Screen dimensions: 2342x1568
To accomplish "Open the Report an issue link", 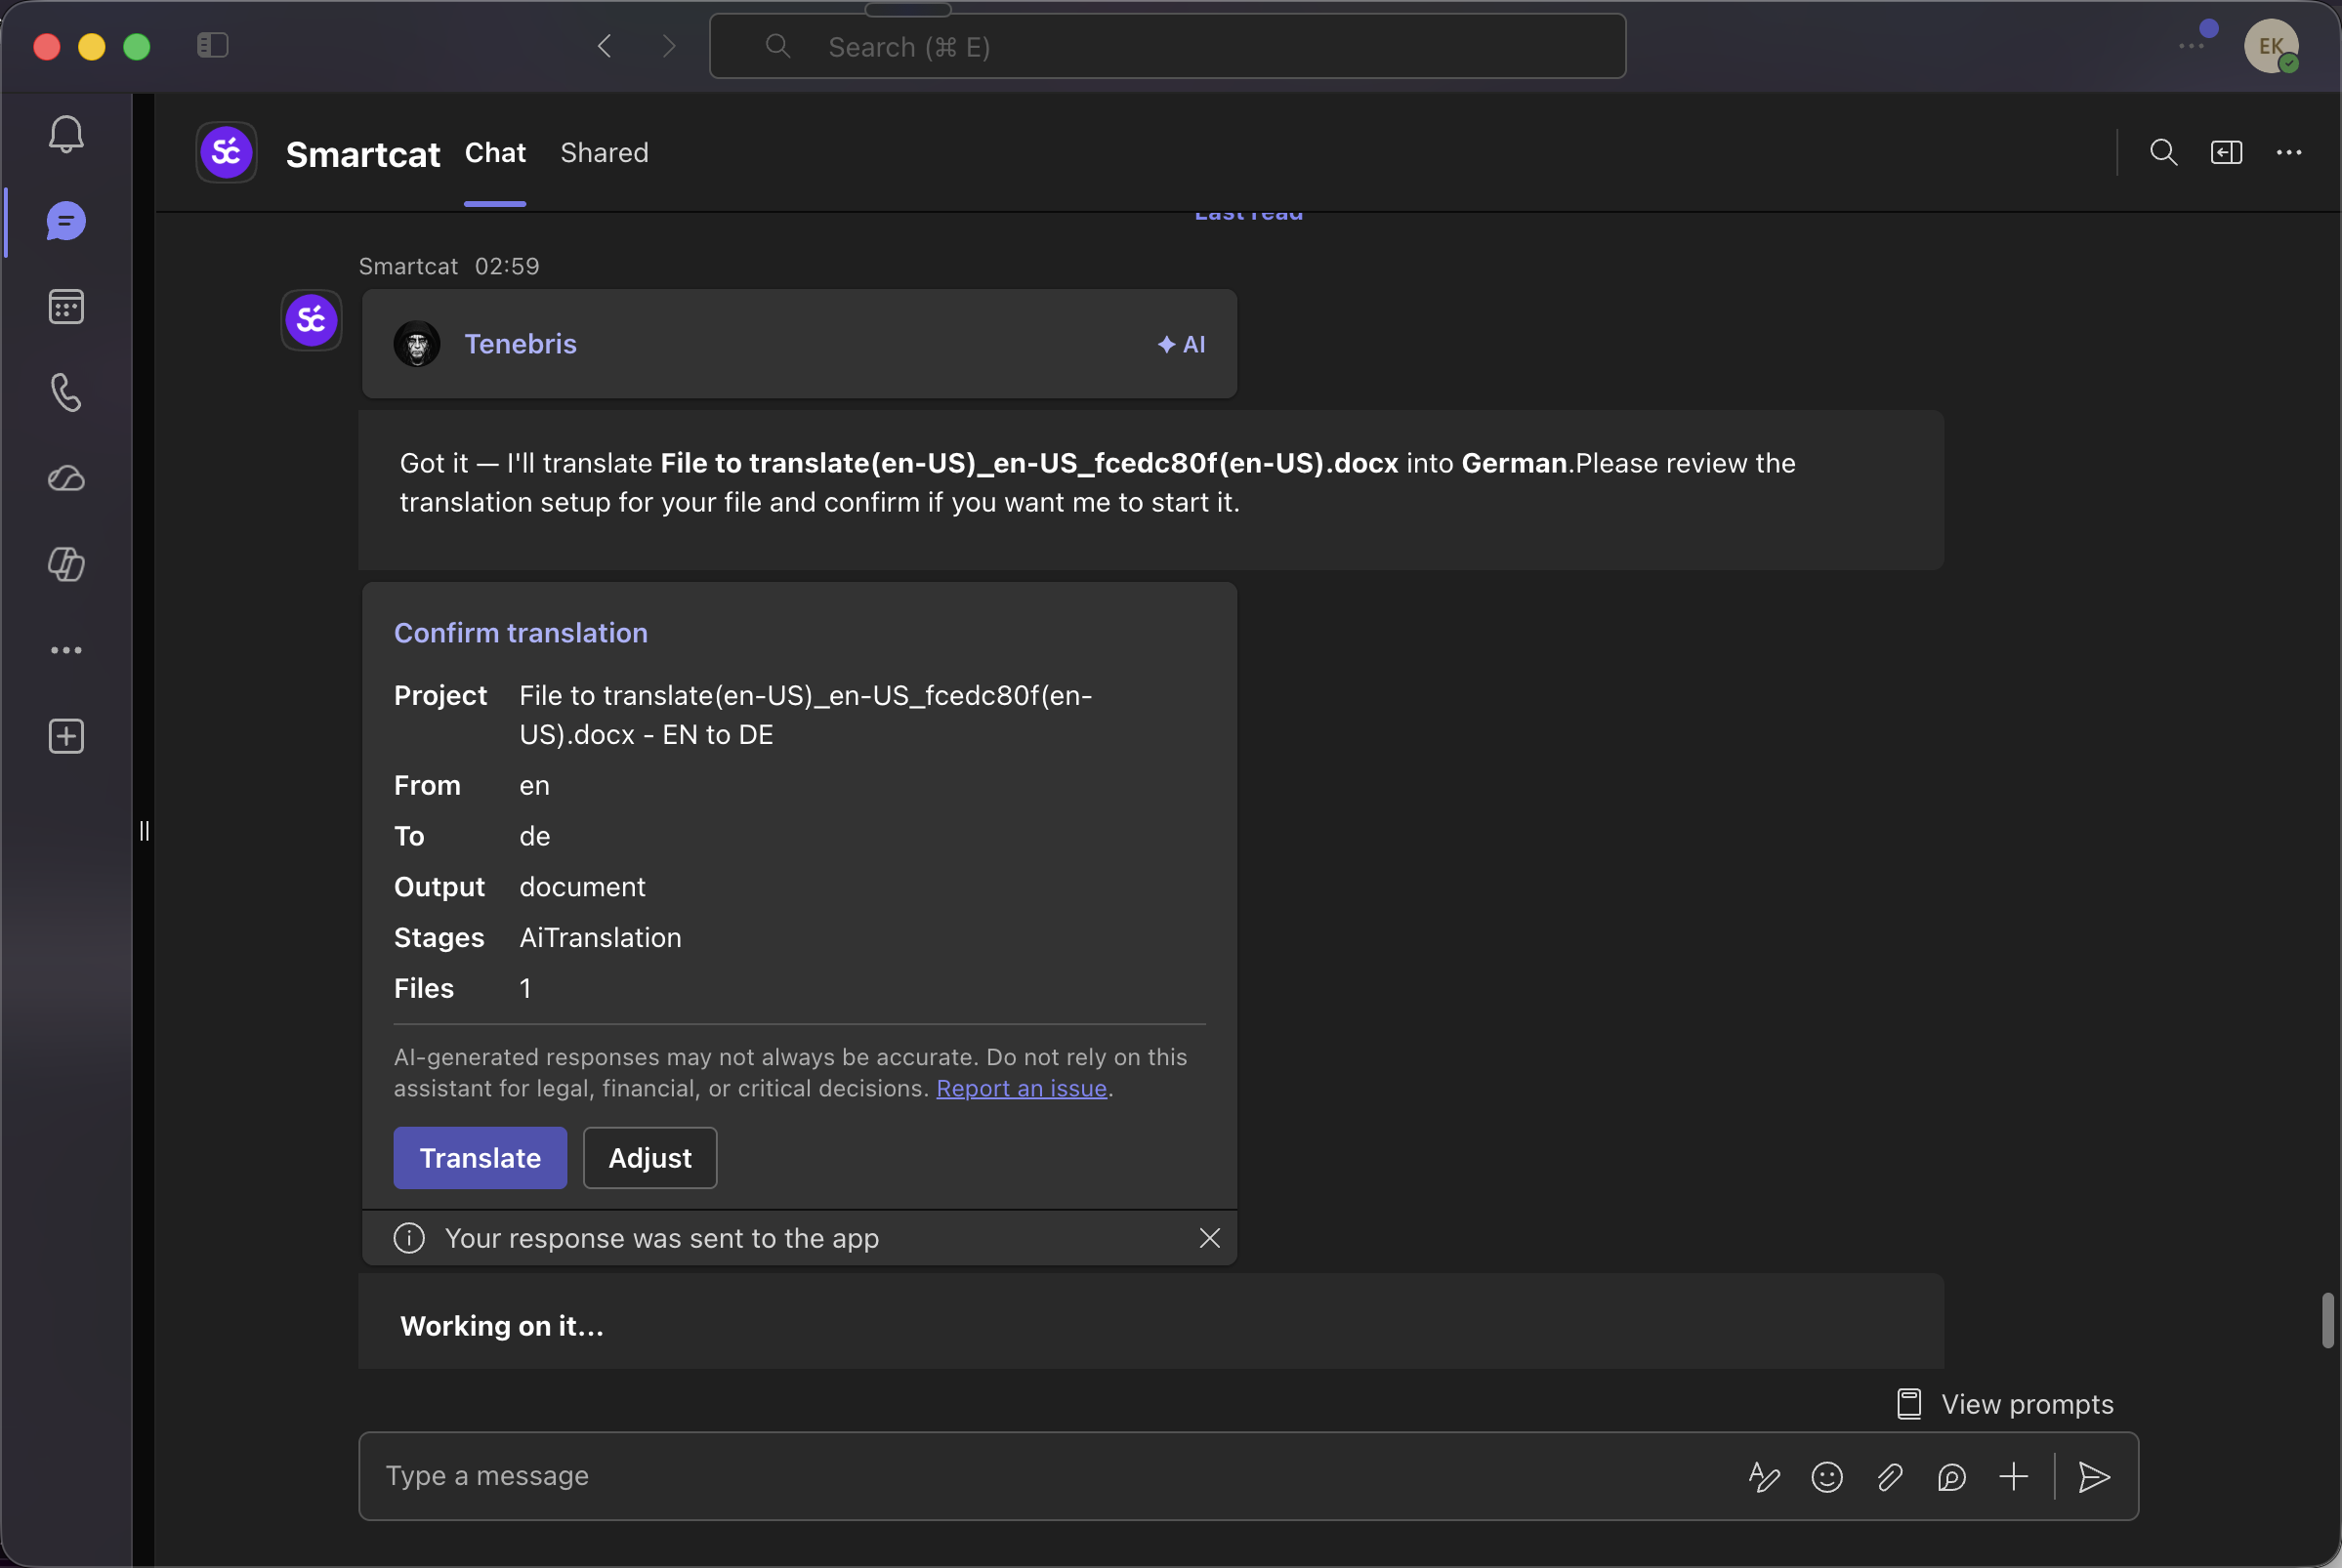I will pos(1021,1088).
